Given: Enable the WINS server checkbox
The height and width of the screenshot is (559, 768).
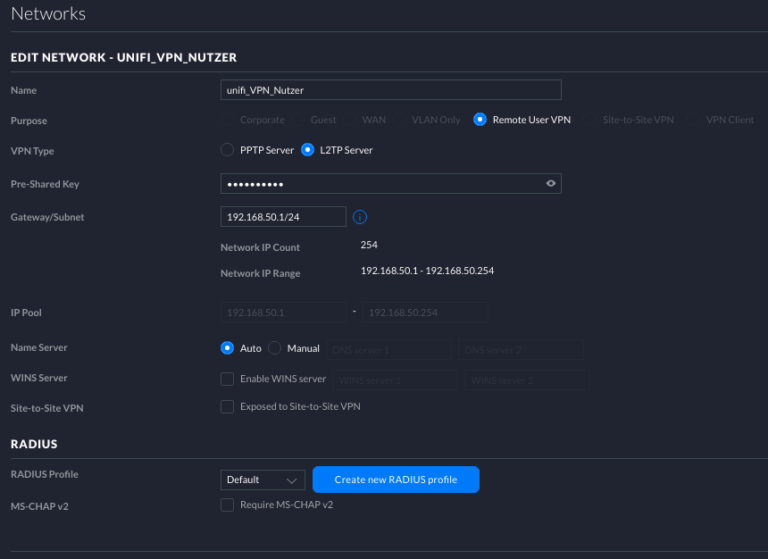Looking at the screenshot, I should click(x=227, y=379).
